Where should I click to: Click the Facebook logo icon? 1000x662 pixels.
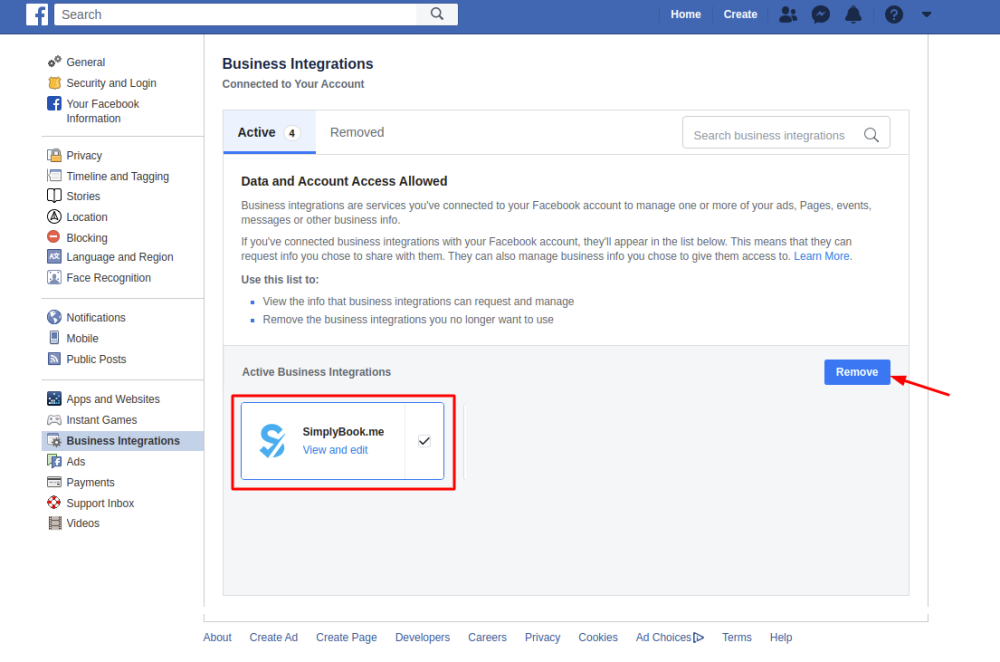pyautogui.click(x=37, y=14)
